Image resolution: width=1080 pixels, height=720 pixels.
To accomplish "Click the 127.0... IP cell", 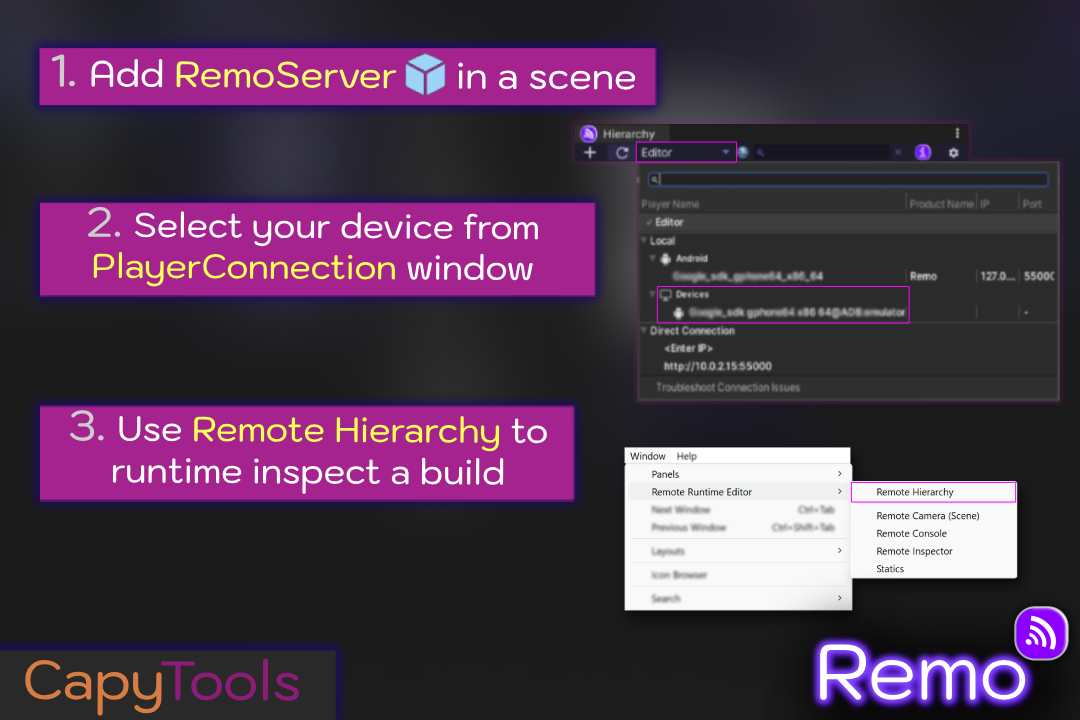I will (x=997, y=276).
